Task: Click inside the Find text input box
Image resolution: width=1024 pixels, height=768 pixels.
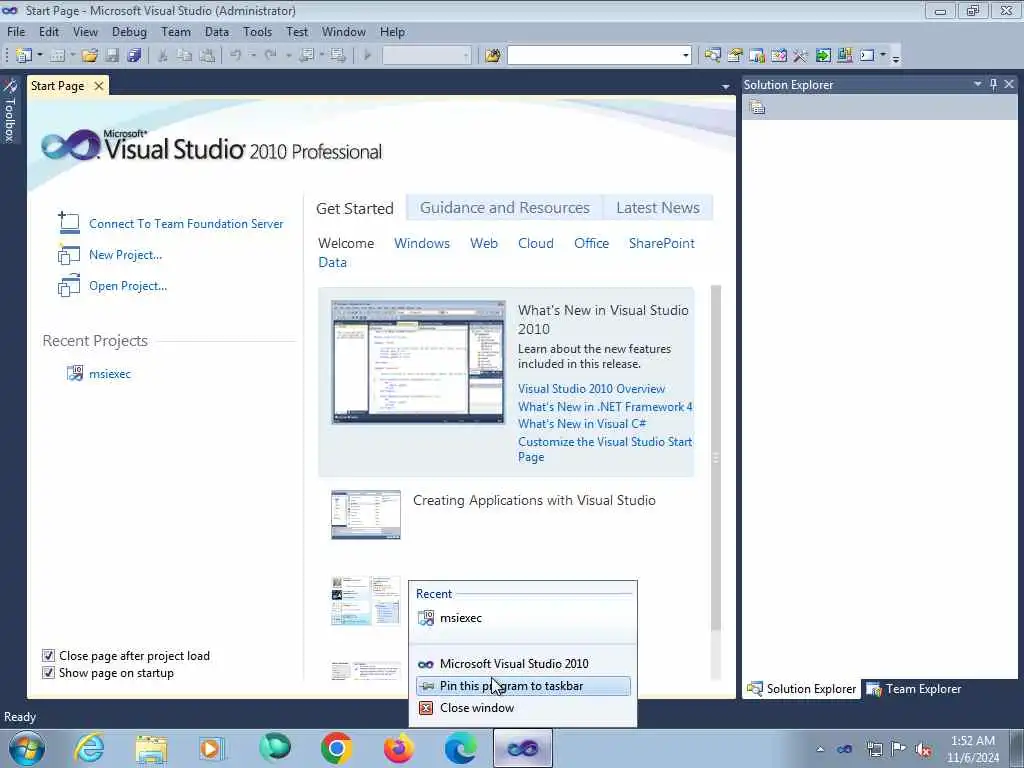Action: [x=594, y=56]
